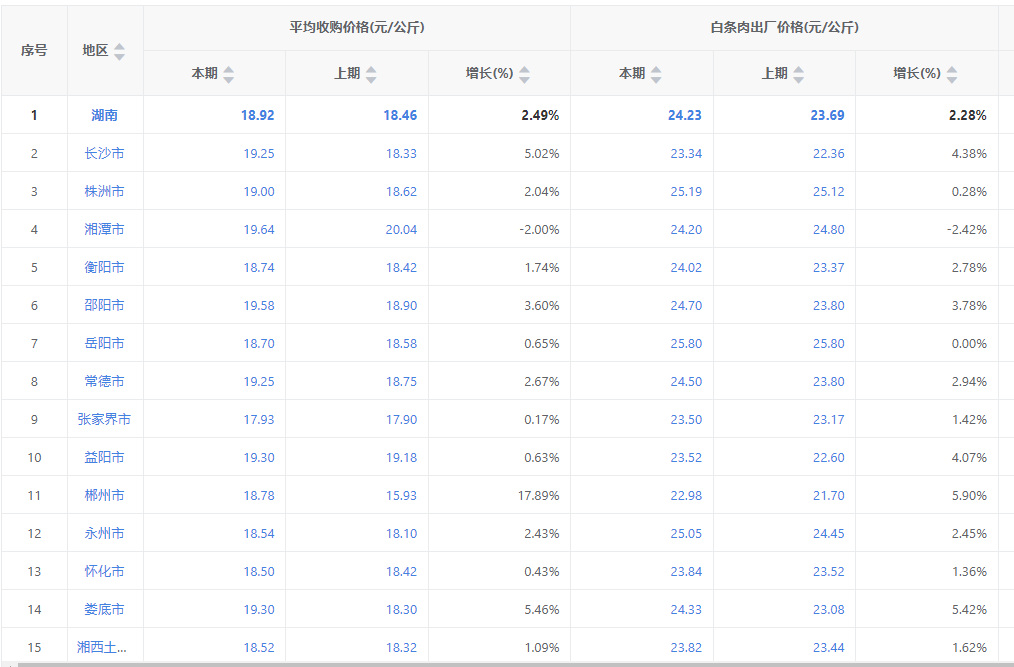Click the 平均收购价格(元/公斤) group header
The image size is (1014, 667).
click(x=357, y=27)
